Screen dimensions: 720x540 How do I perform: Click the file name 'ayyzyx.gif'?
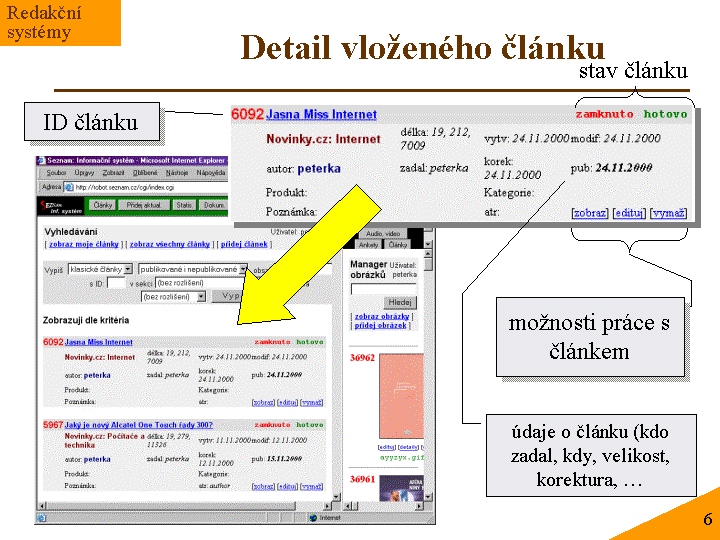pos(402,458)
